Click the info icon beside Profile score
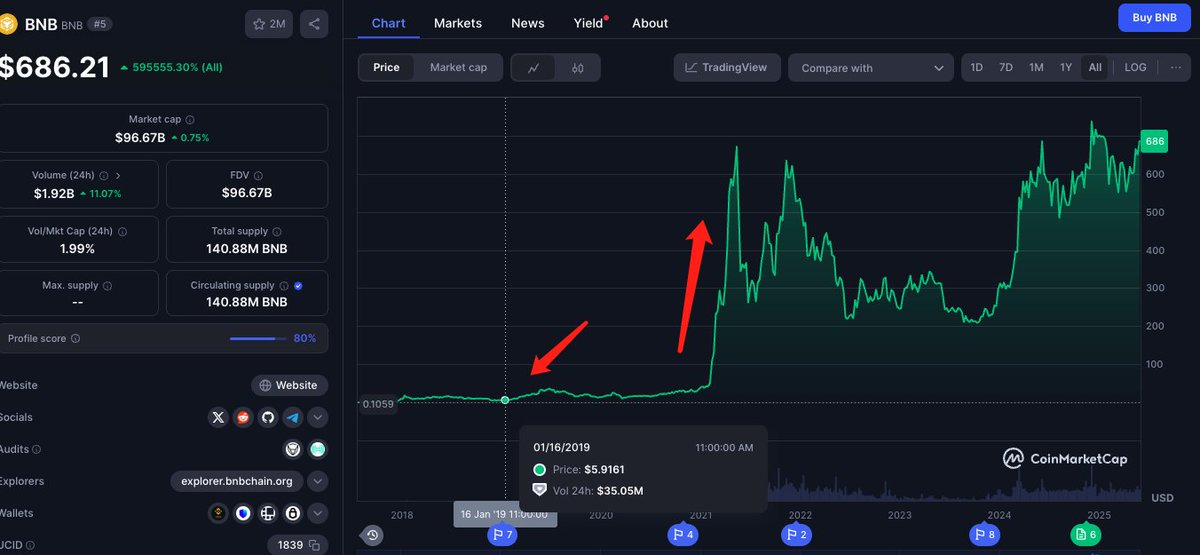Image resolution: width=1200 pixels, height=555 pixels. (x=75, y=339)
